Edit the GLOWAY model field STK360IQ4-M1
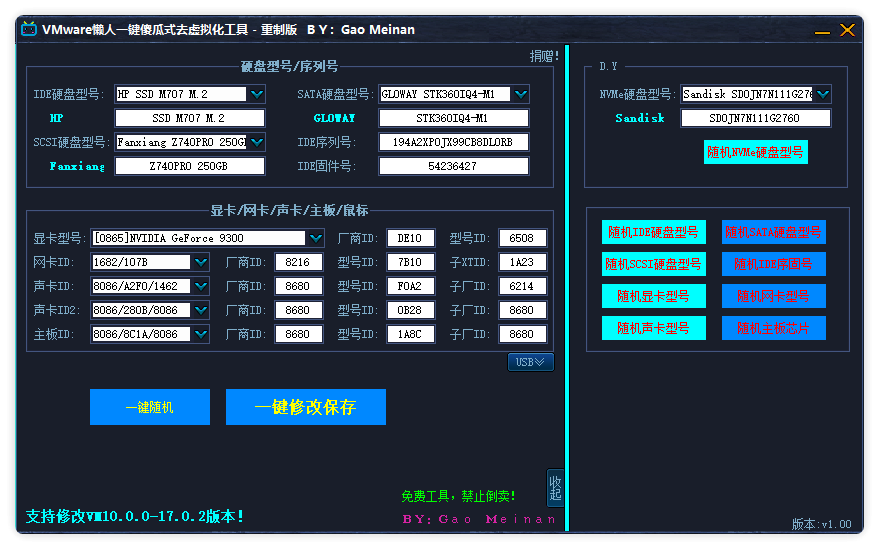The height and width of the screenshot is (549, 879). (x=454, y=118)
